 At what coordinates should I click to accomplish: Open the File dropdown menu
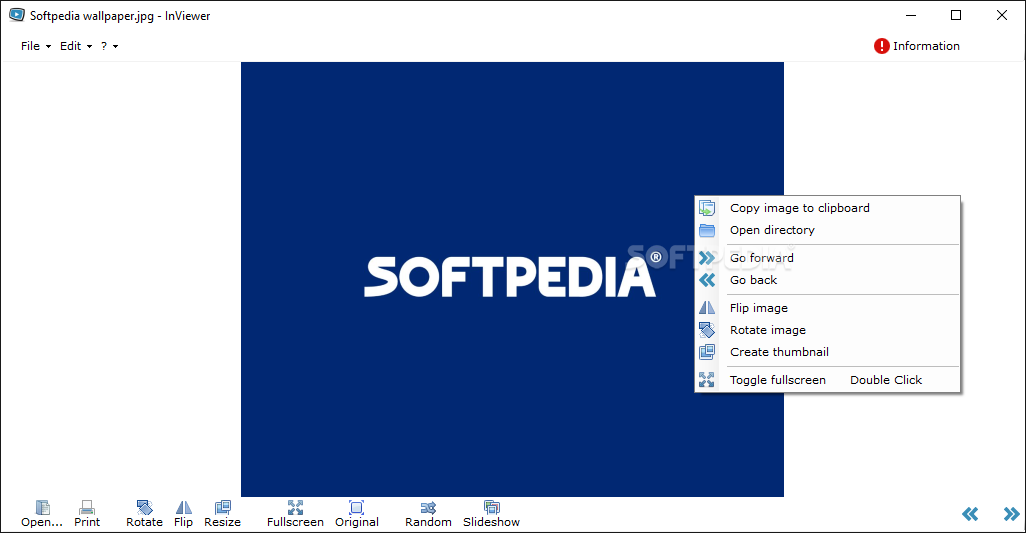pyautogui.click(x=36, y=46)
